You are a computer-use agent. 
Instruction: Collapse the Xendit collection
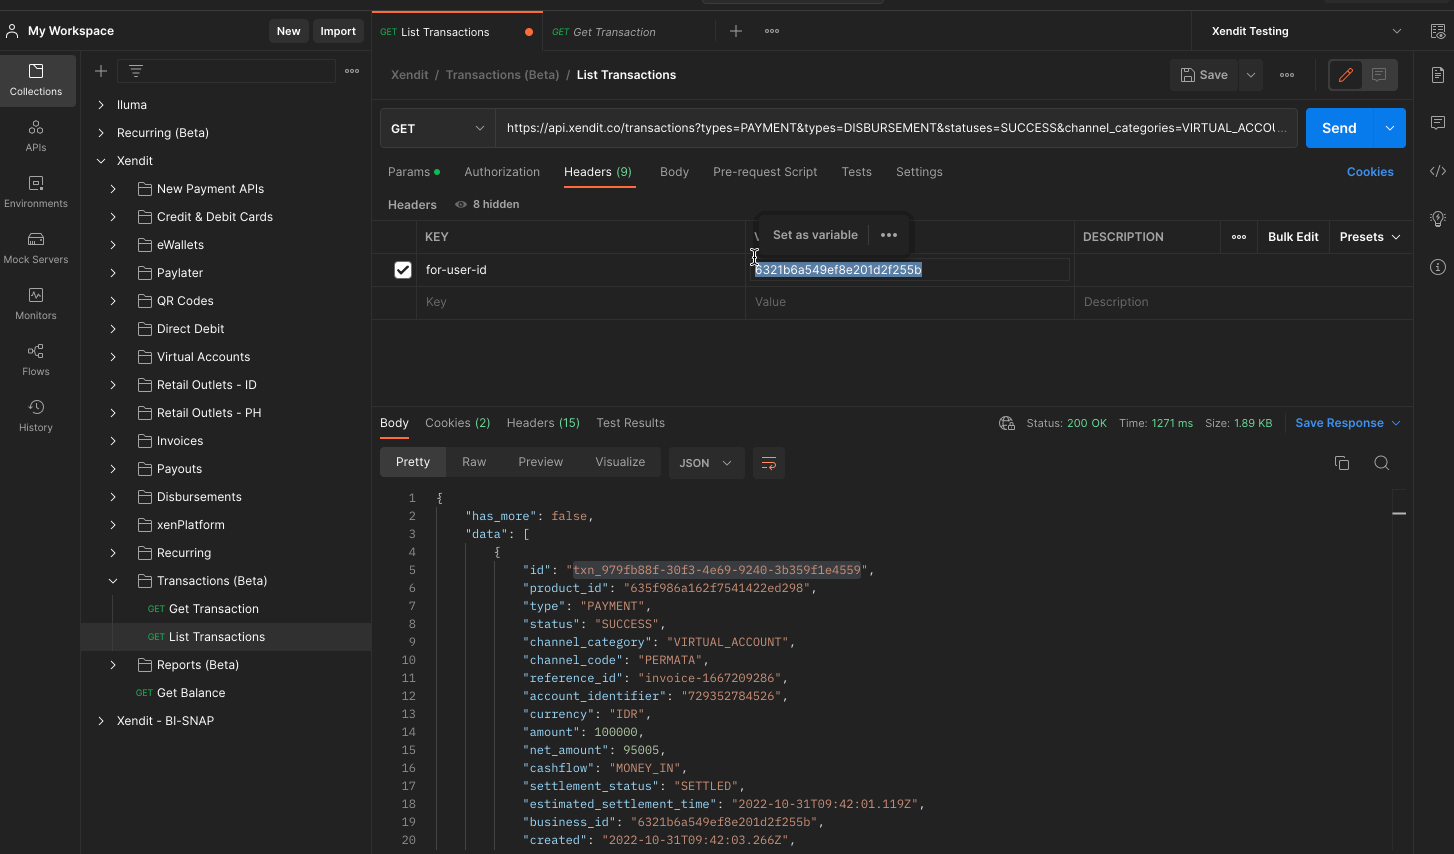click(101, 161)
